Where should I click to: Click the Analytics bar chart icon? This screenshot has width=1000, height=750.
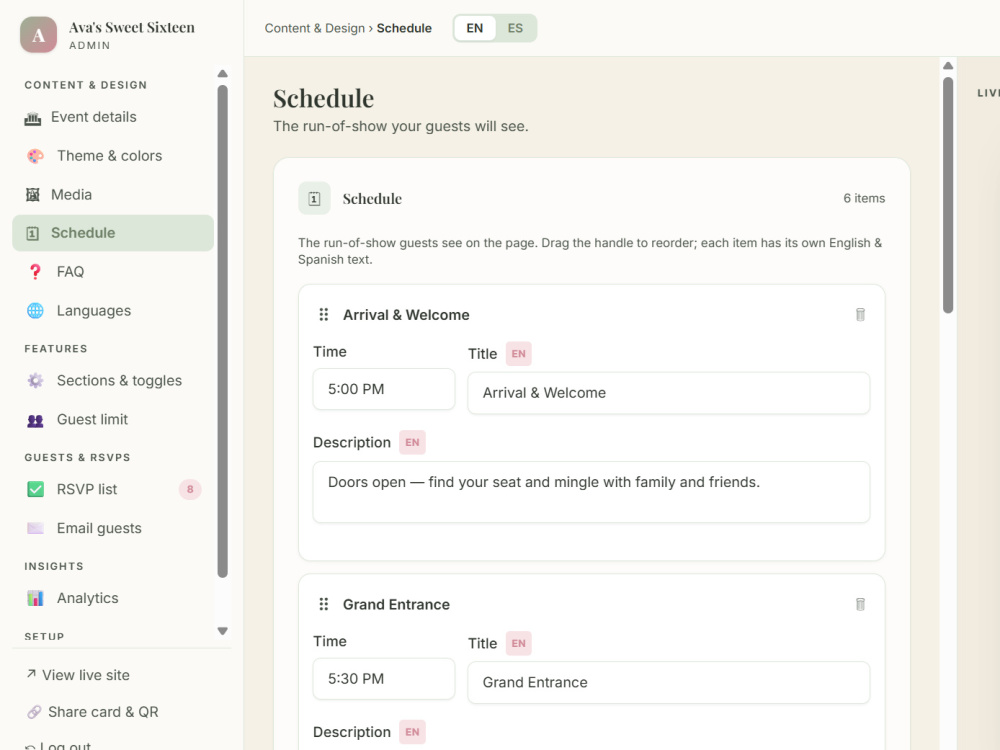[x=35, y=598]
